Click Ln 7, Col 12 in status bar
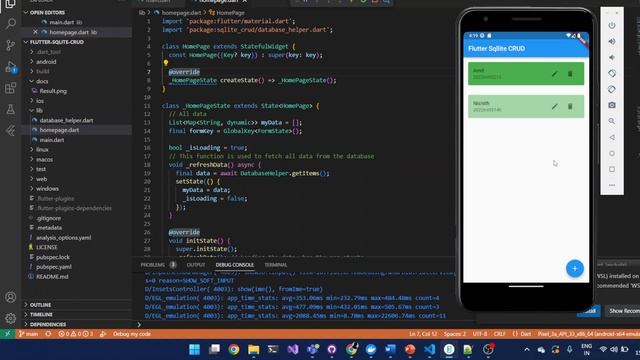 tap(423, 334)
